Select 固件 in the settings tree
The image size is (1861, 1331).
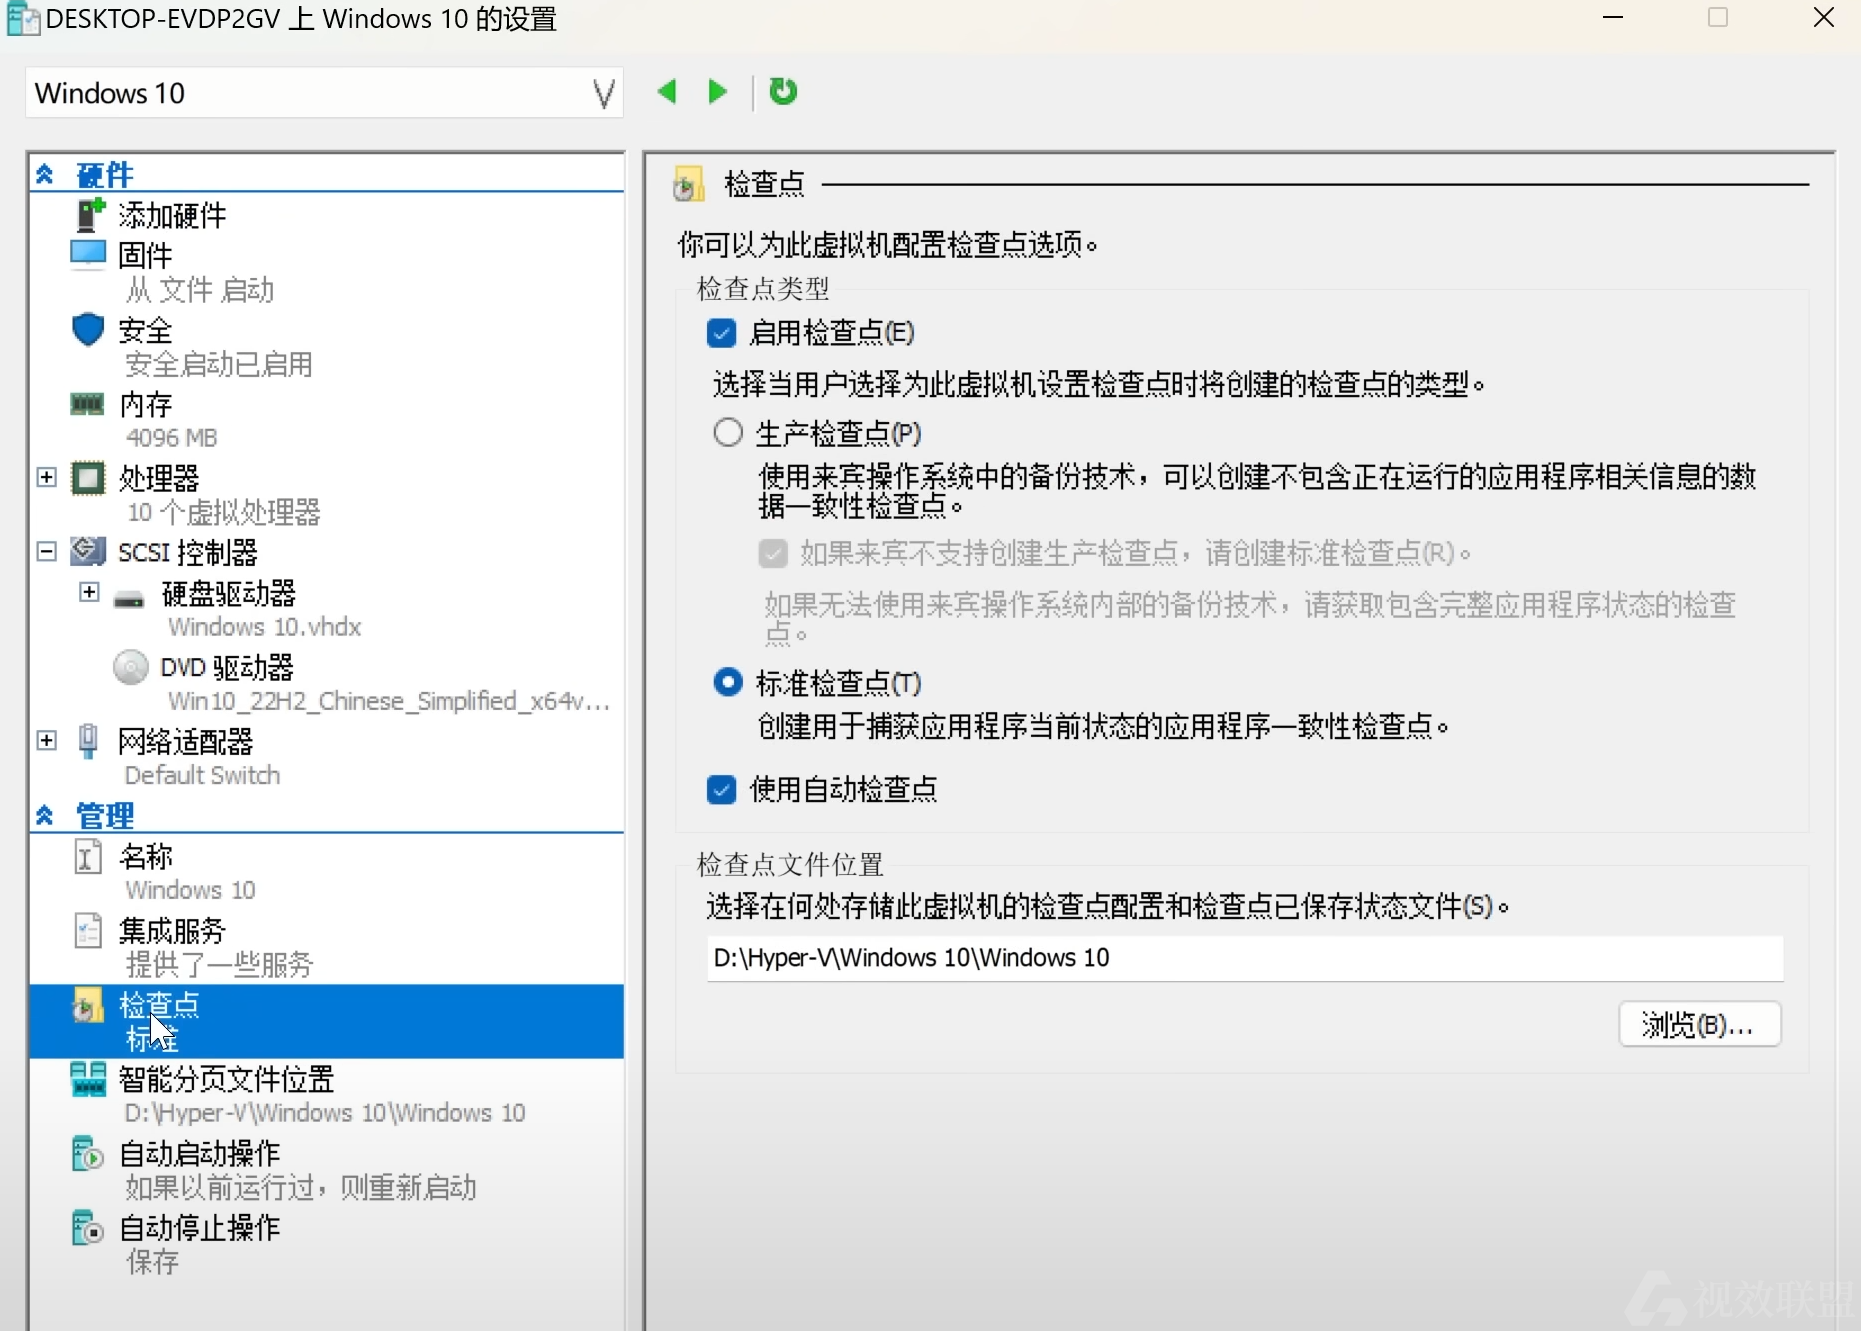pos(145,255)
